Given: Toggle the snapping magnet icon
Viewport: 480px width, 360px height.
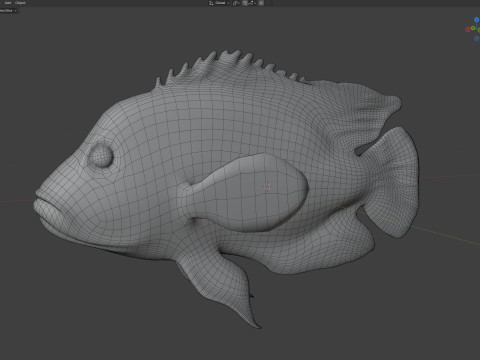Looking at the screenshot, I should (x=245, y=3).
